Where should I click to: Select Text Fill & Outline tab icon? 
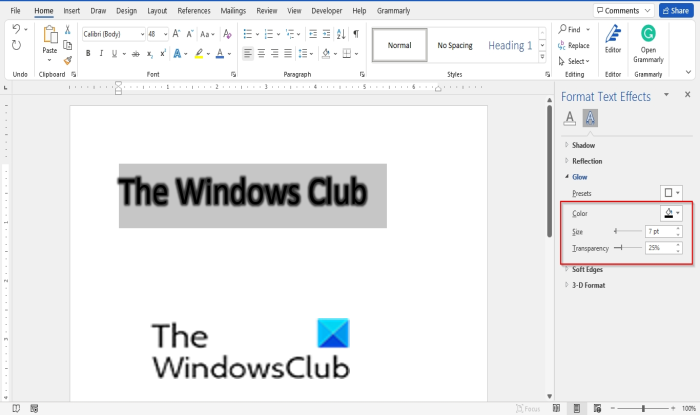(x=569, y=118)
